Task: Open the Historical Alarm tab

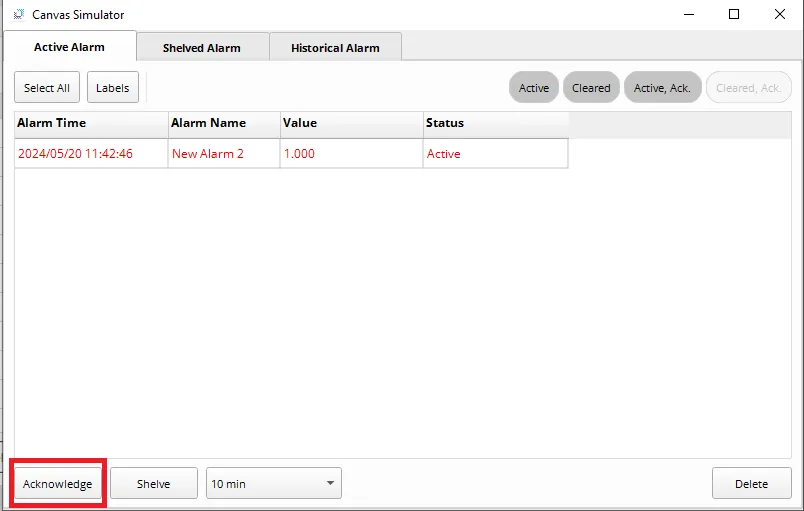Action: pyautogui.click(x=335, y=48)
